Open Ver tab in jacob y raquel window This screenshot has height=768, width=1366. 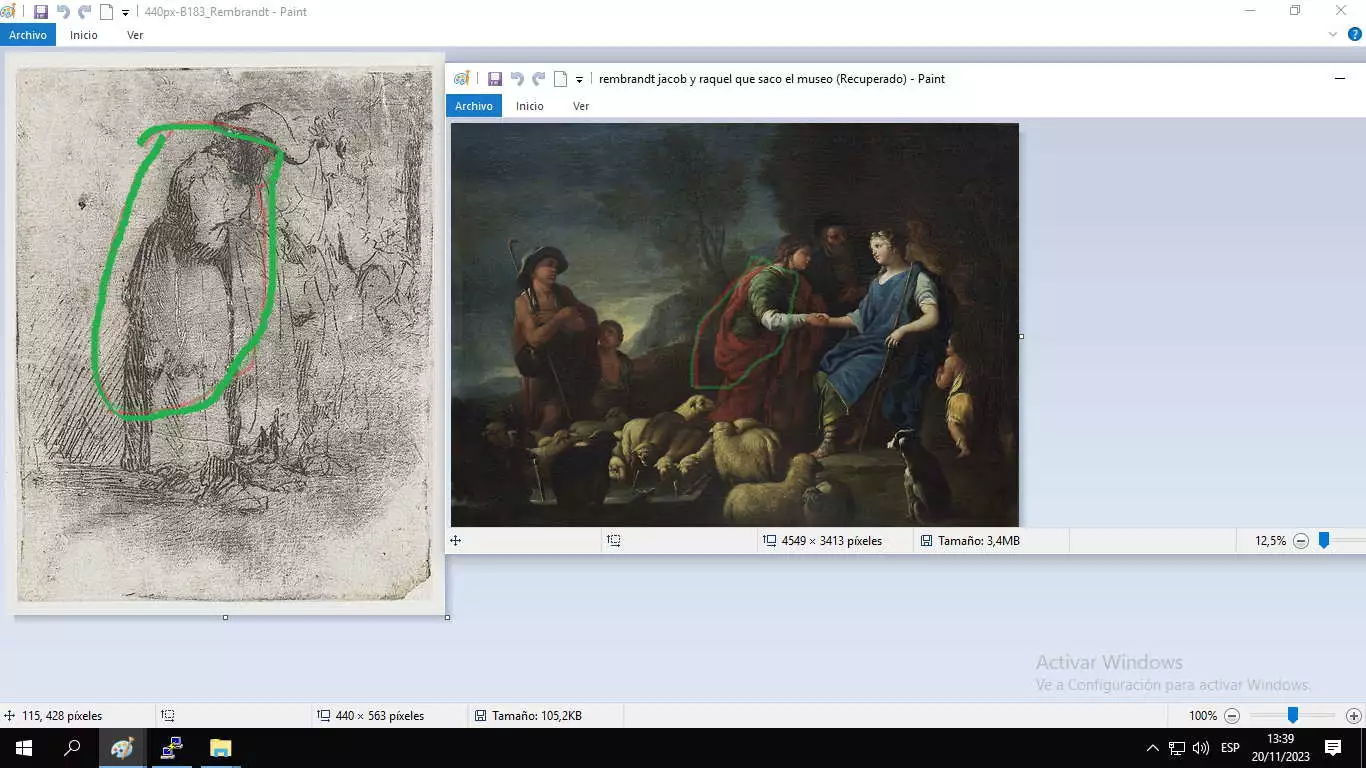tap(581, 106)
